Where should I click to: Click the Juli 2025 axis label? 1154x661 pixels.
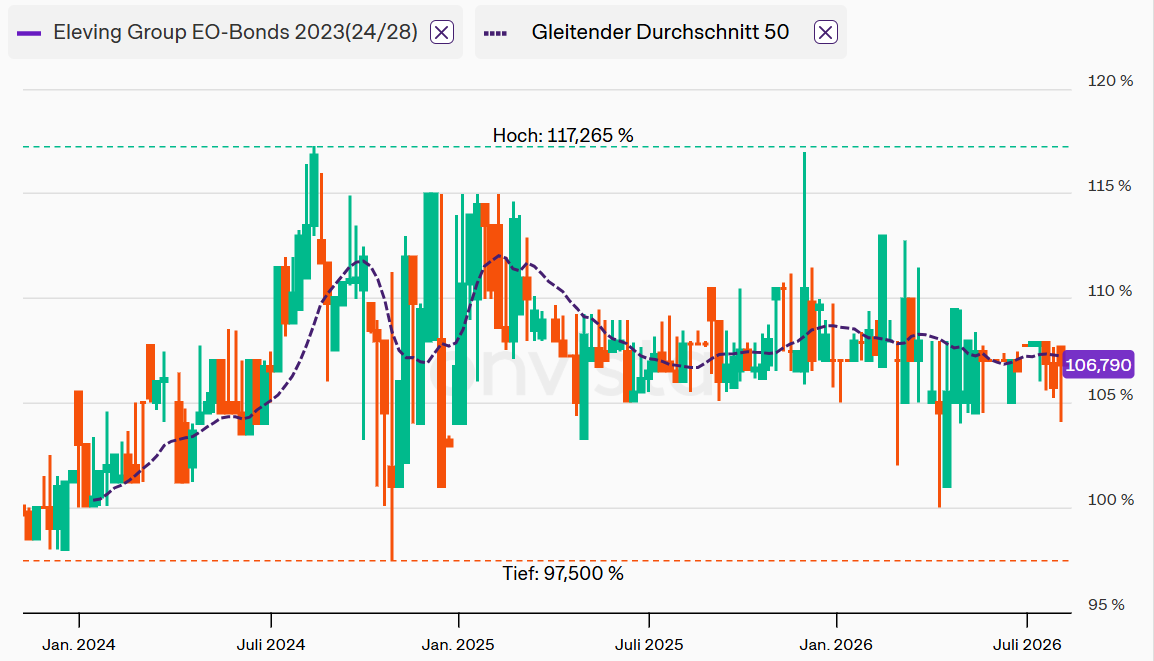[x=649, y=645]
